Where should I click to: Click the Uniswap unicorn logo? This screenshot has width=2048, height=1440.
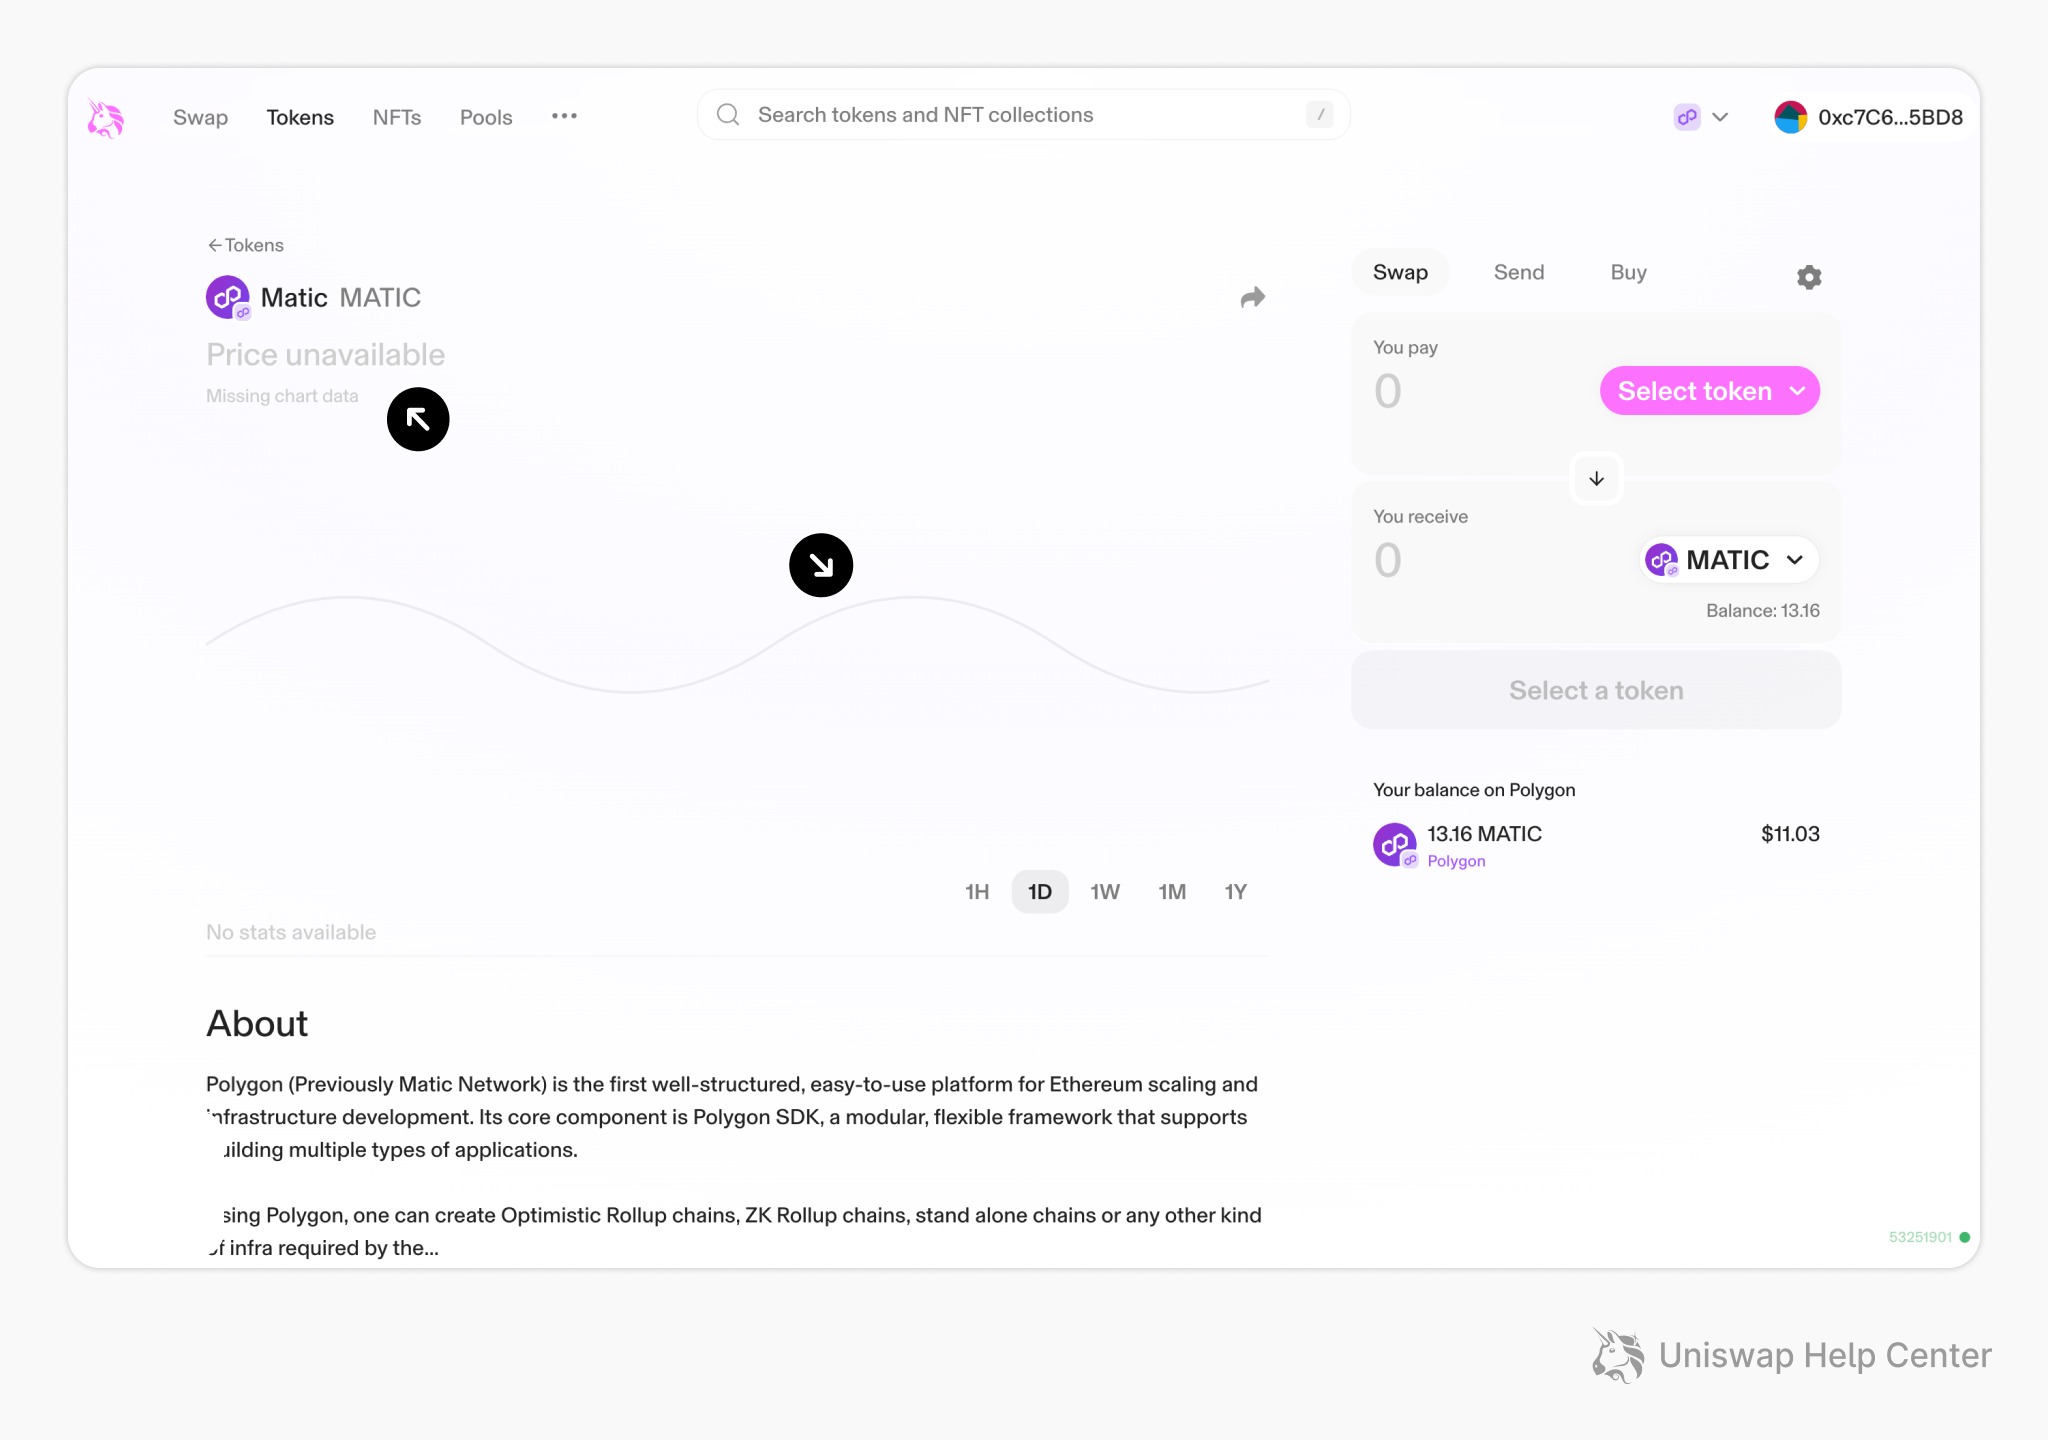(105, 117)
